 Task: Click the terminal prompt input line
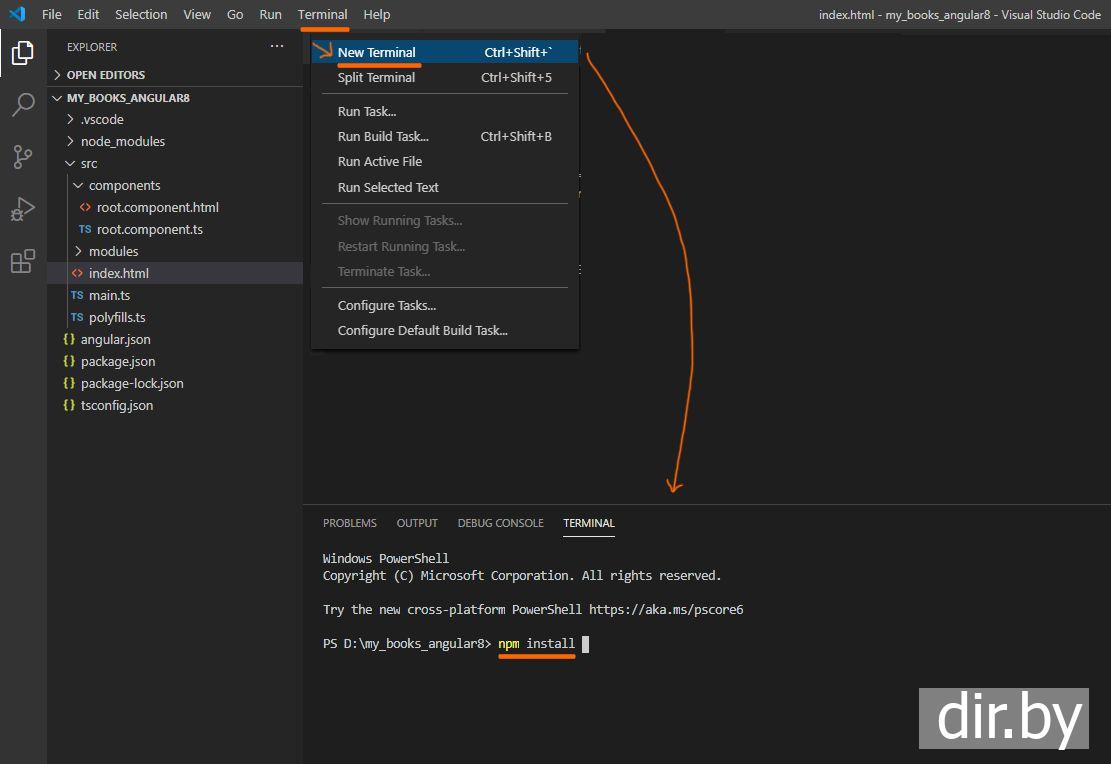[x=586, y=644]
